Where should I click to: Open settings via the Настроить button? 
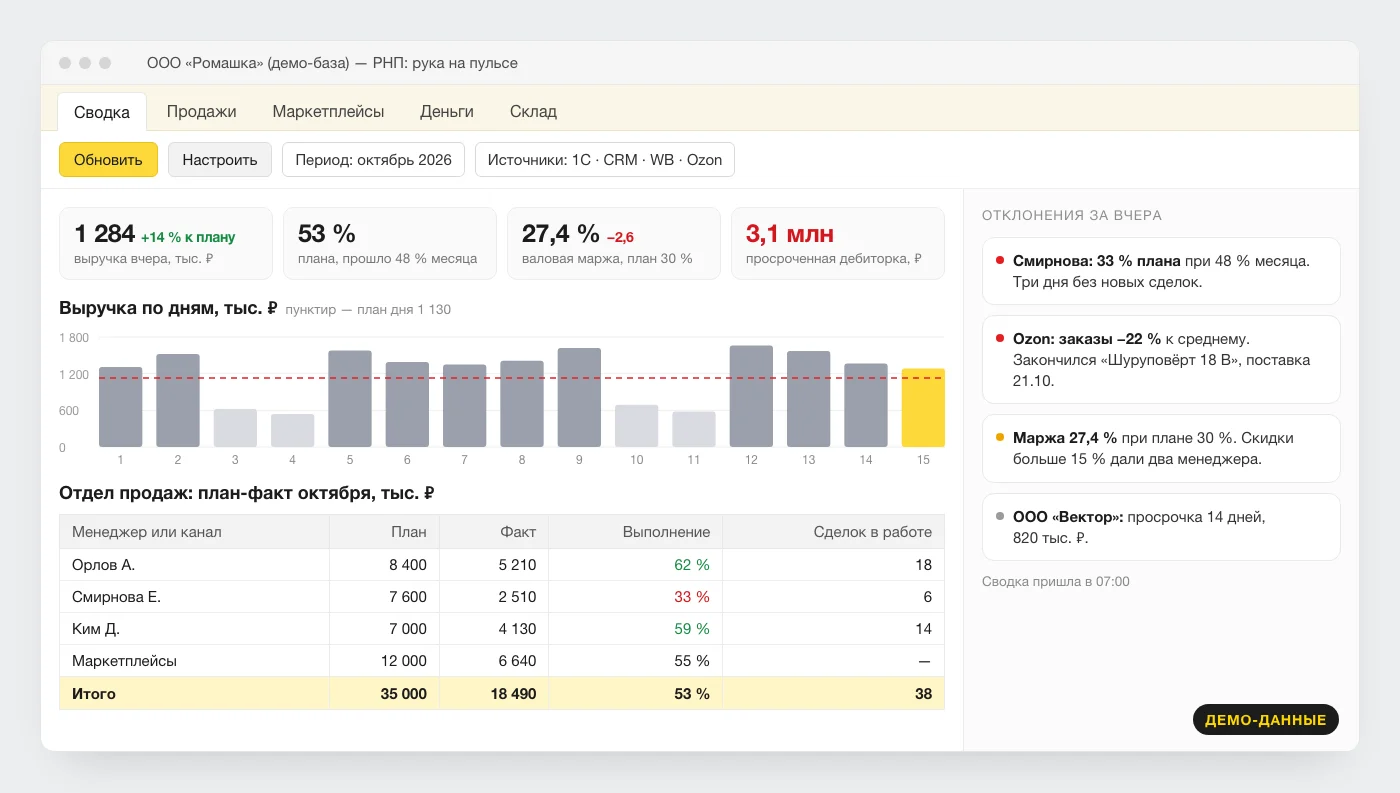click(x=220, y=159)
